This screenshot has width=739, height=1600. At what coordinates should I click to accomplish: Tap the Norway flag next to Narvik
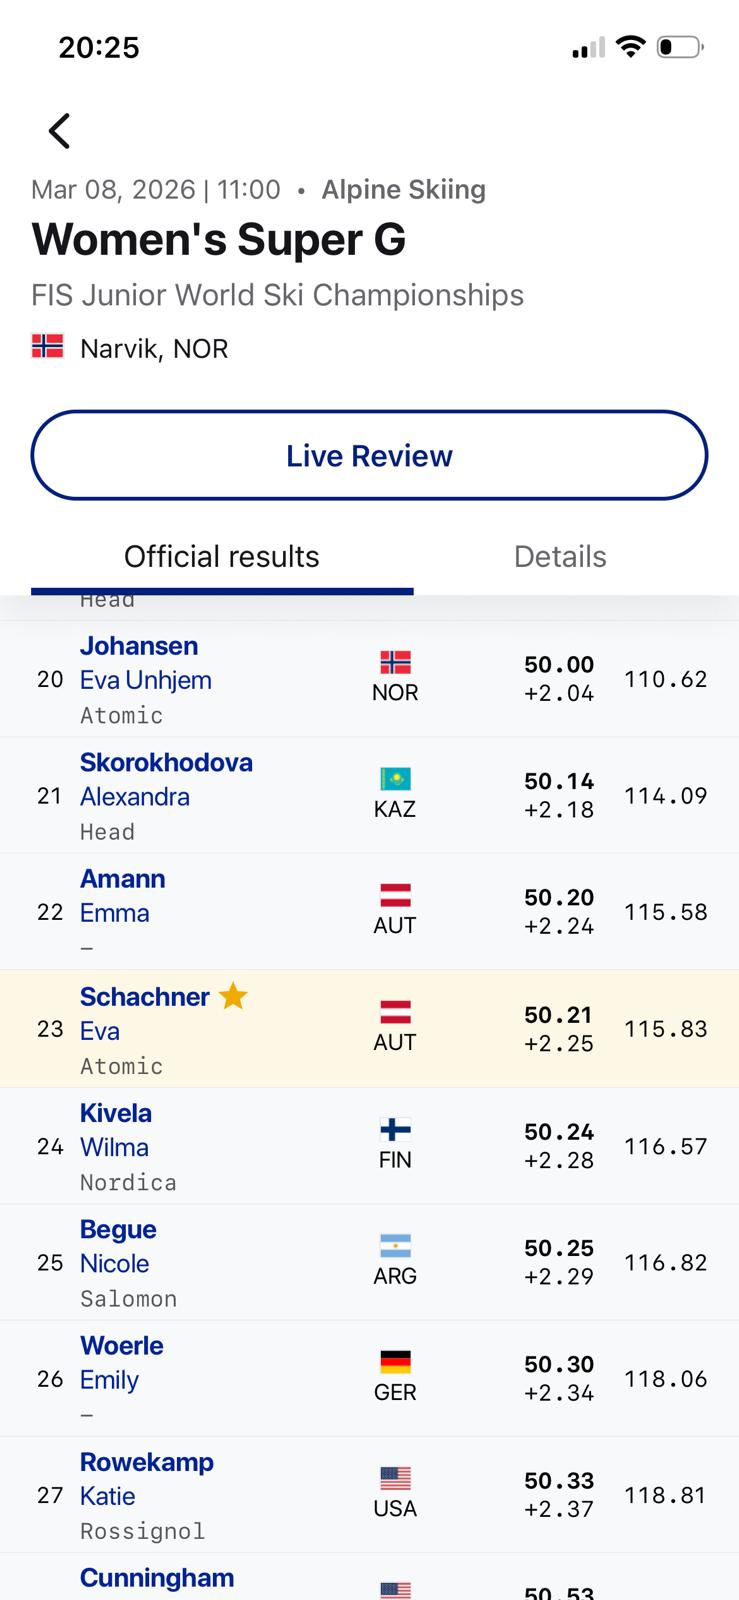(x=47, y=347)
